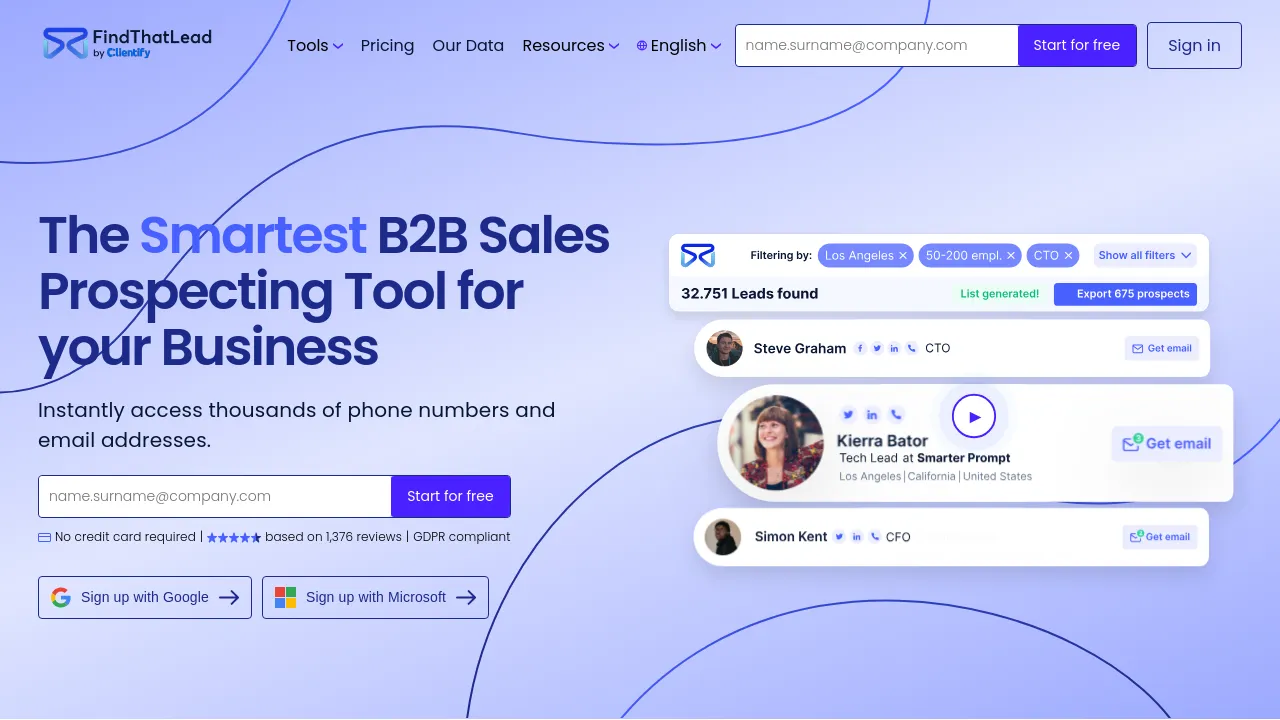Focus the email field in the navigation bar
Screen dimensions: 1280x720
coord(877,45)
